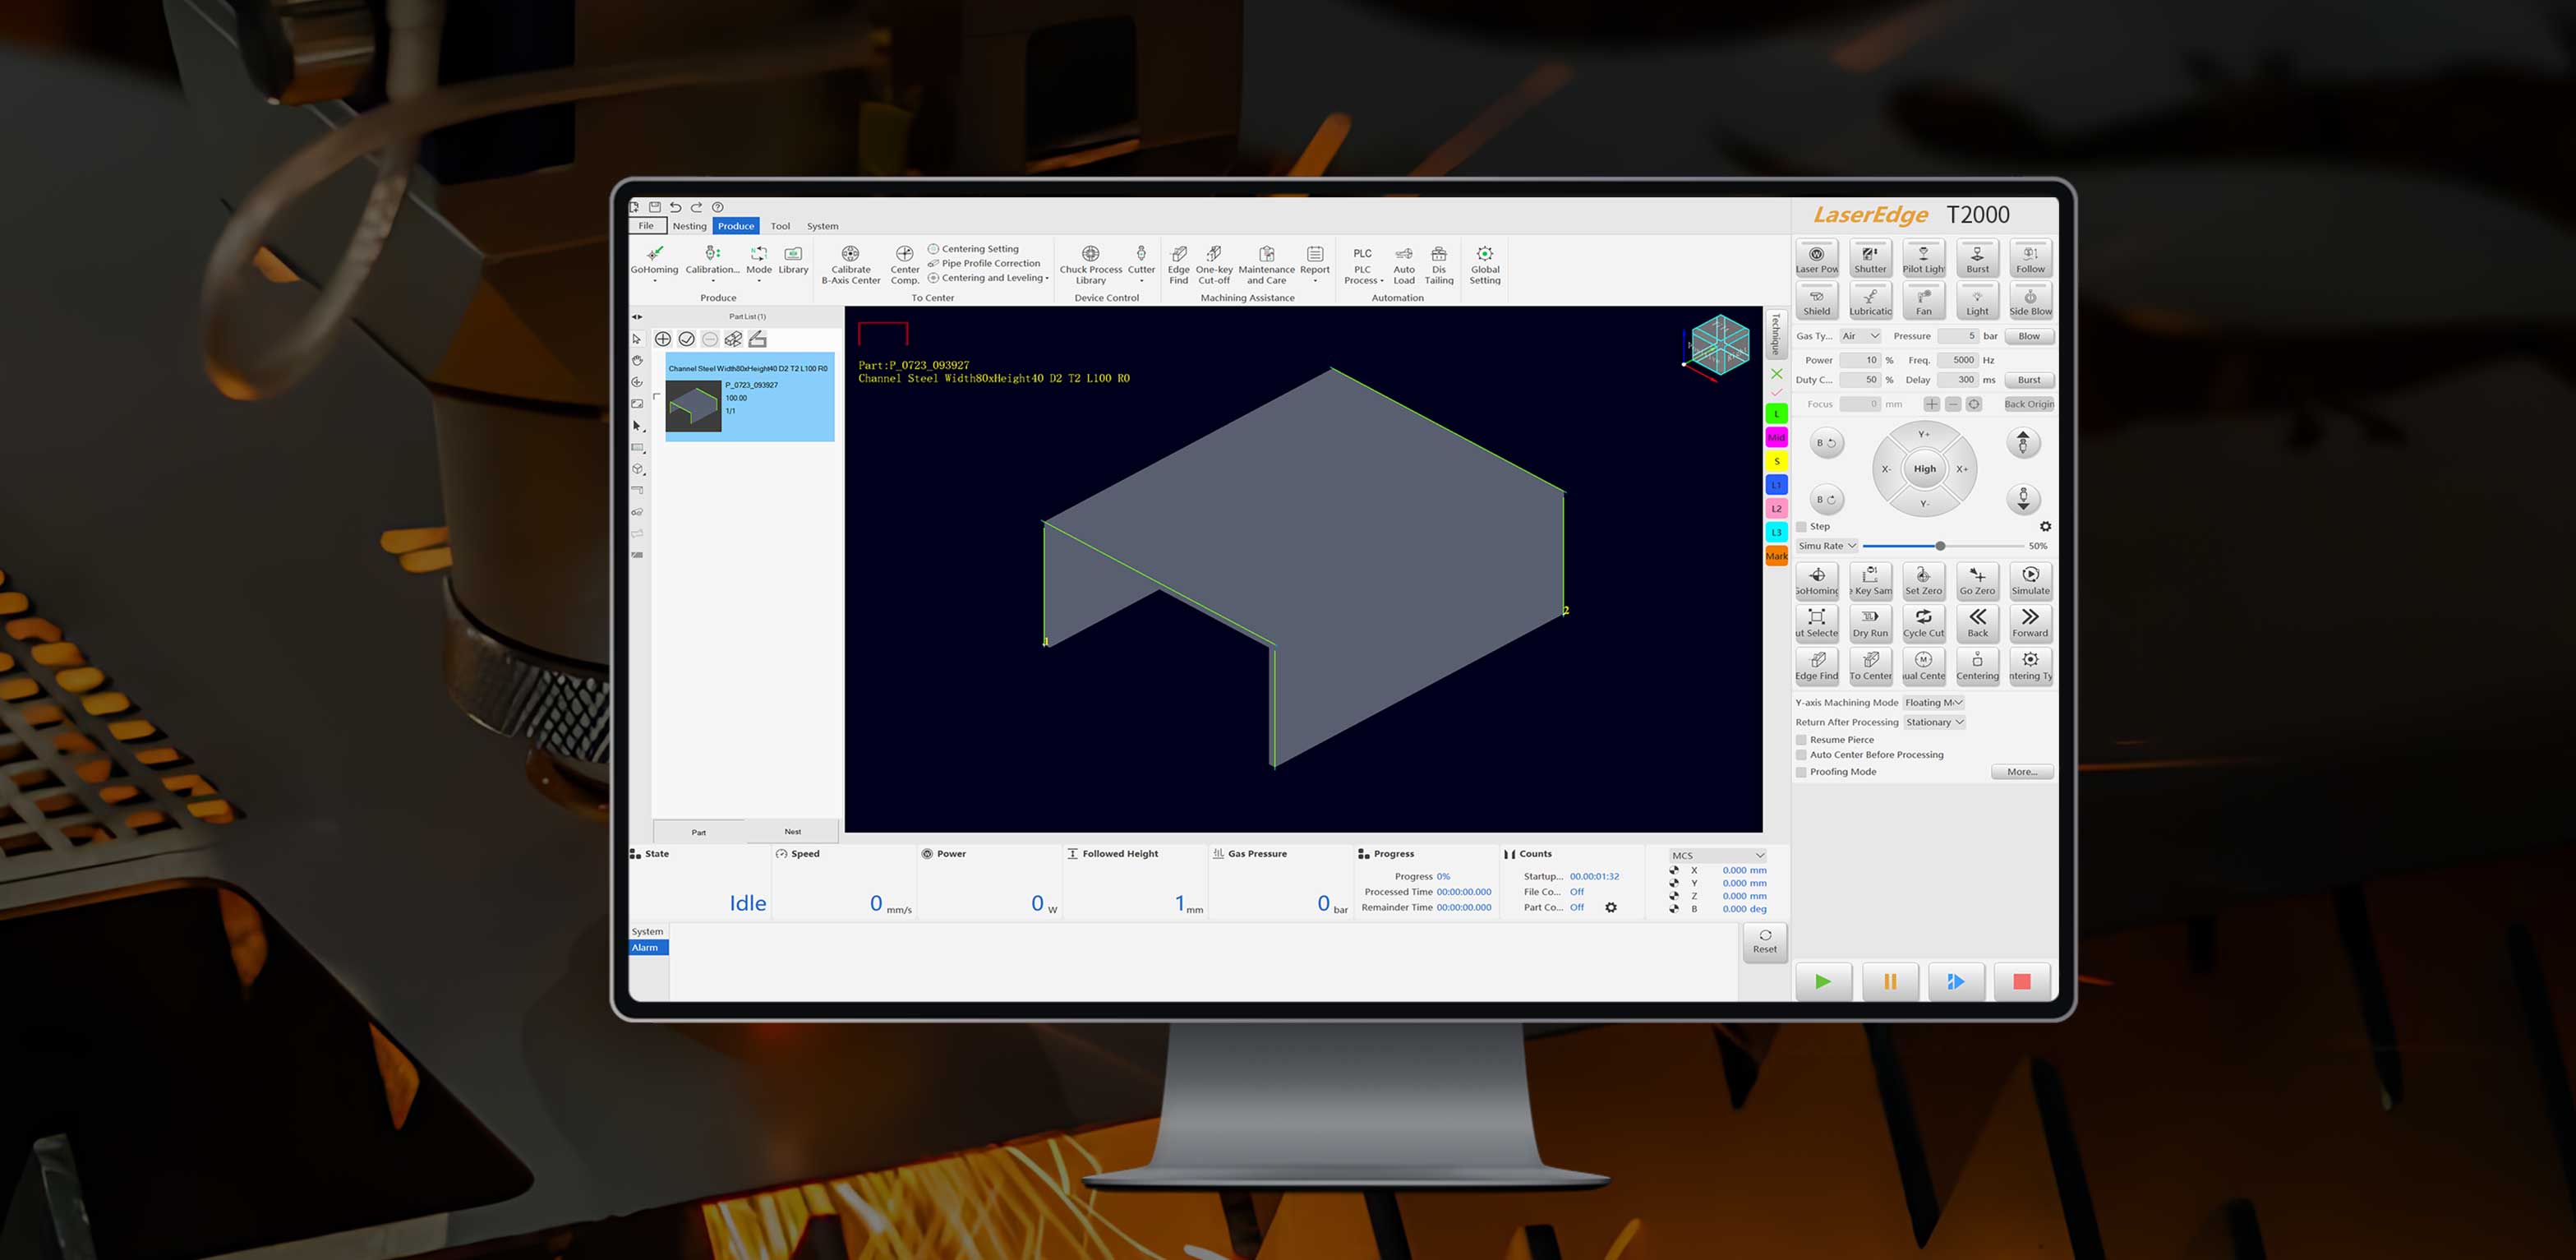Image resolution: width=2576 pixels, height=1260 pixels.
Task: Adjust the Simu Rate slider handle
Action: tap(1940, 546)
